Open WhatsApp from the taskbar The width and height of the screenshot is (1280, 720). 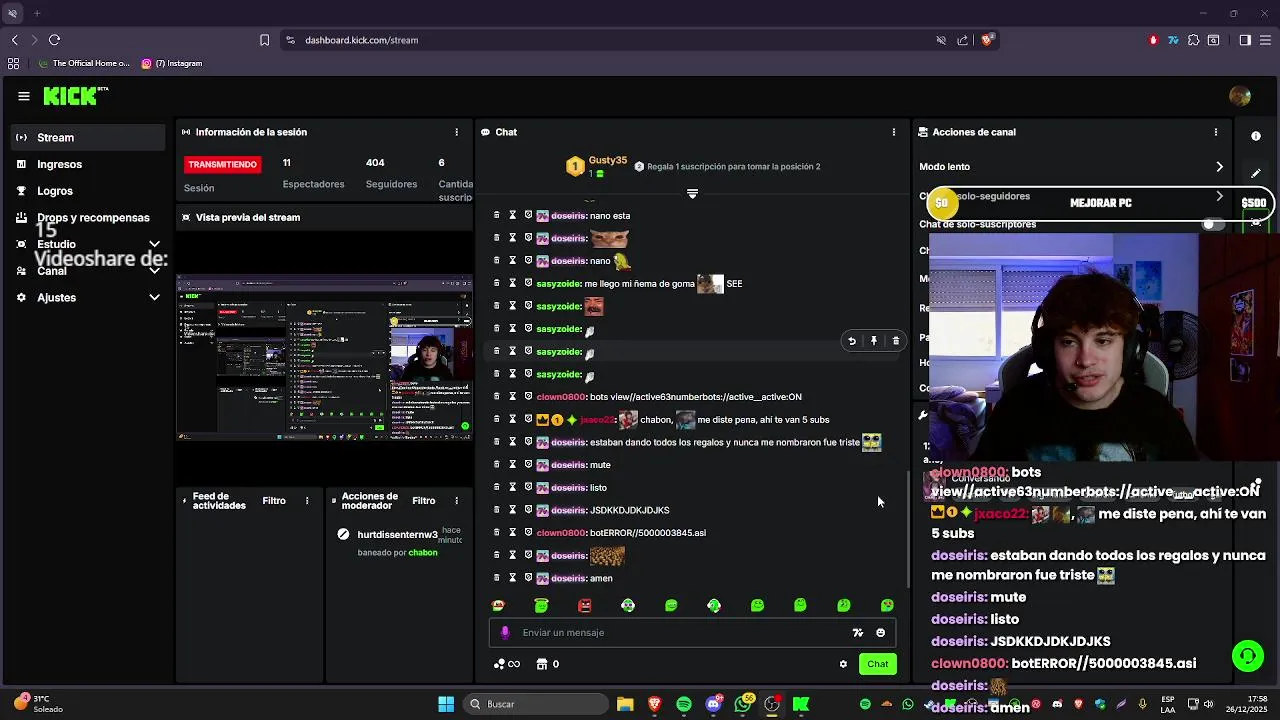click(742, 704)
